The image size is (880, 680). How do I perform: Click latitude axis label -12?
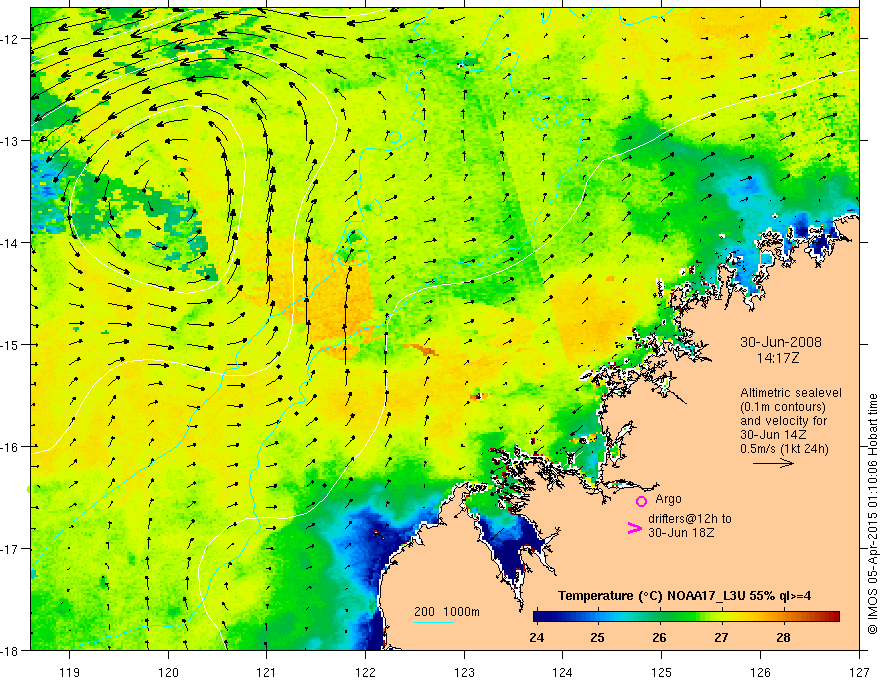click(x=11, y=39)
